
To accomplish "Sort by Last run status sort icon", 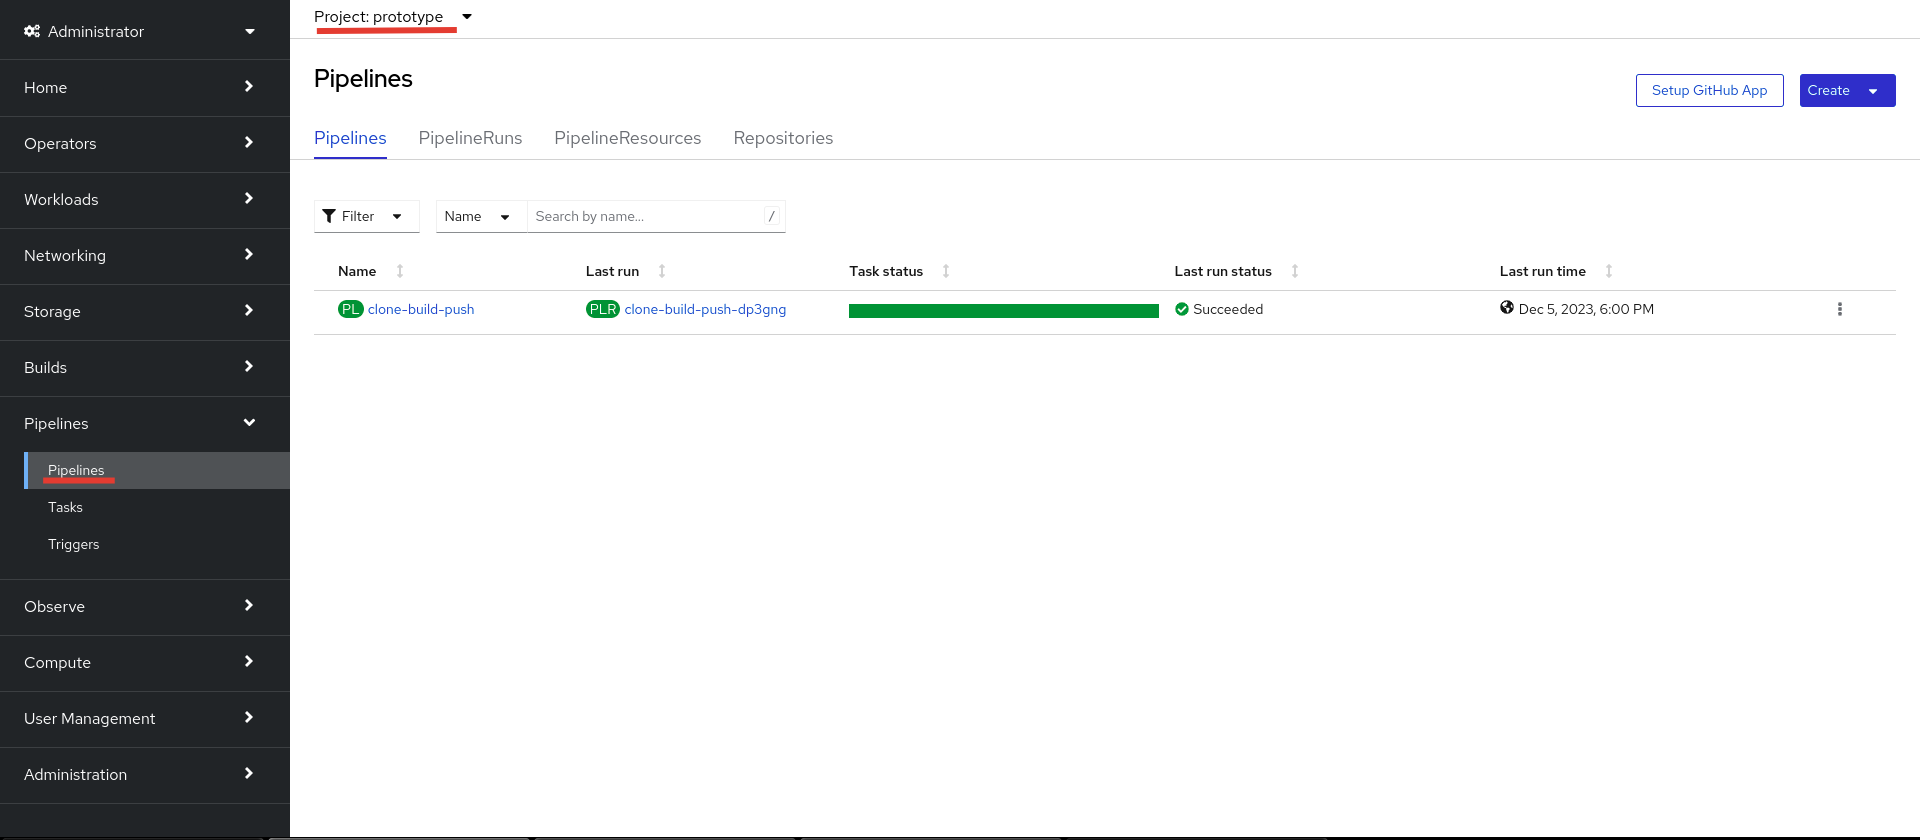I will pyautogui.click(x=1295, y=271).
